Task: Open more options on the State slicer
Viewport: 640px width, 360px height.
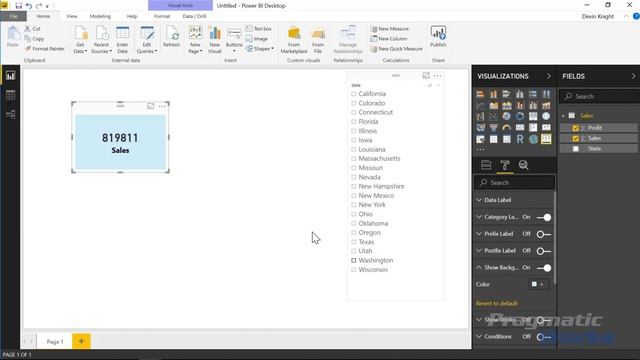Action: [x=438, y=76]
